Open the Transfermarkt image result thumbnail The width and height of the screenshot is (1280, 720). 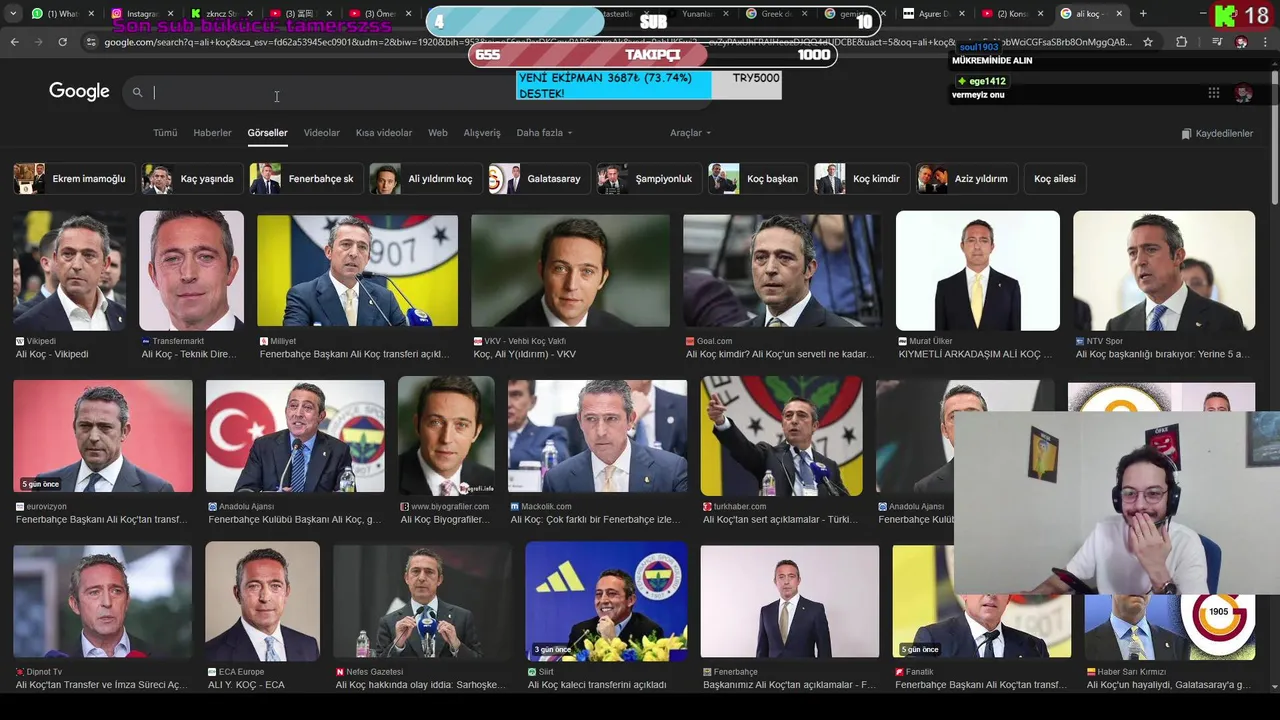click(x=191, y=270)
